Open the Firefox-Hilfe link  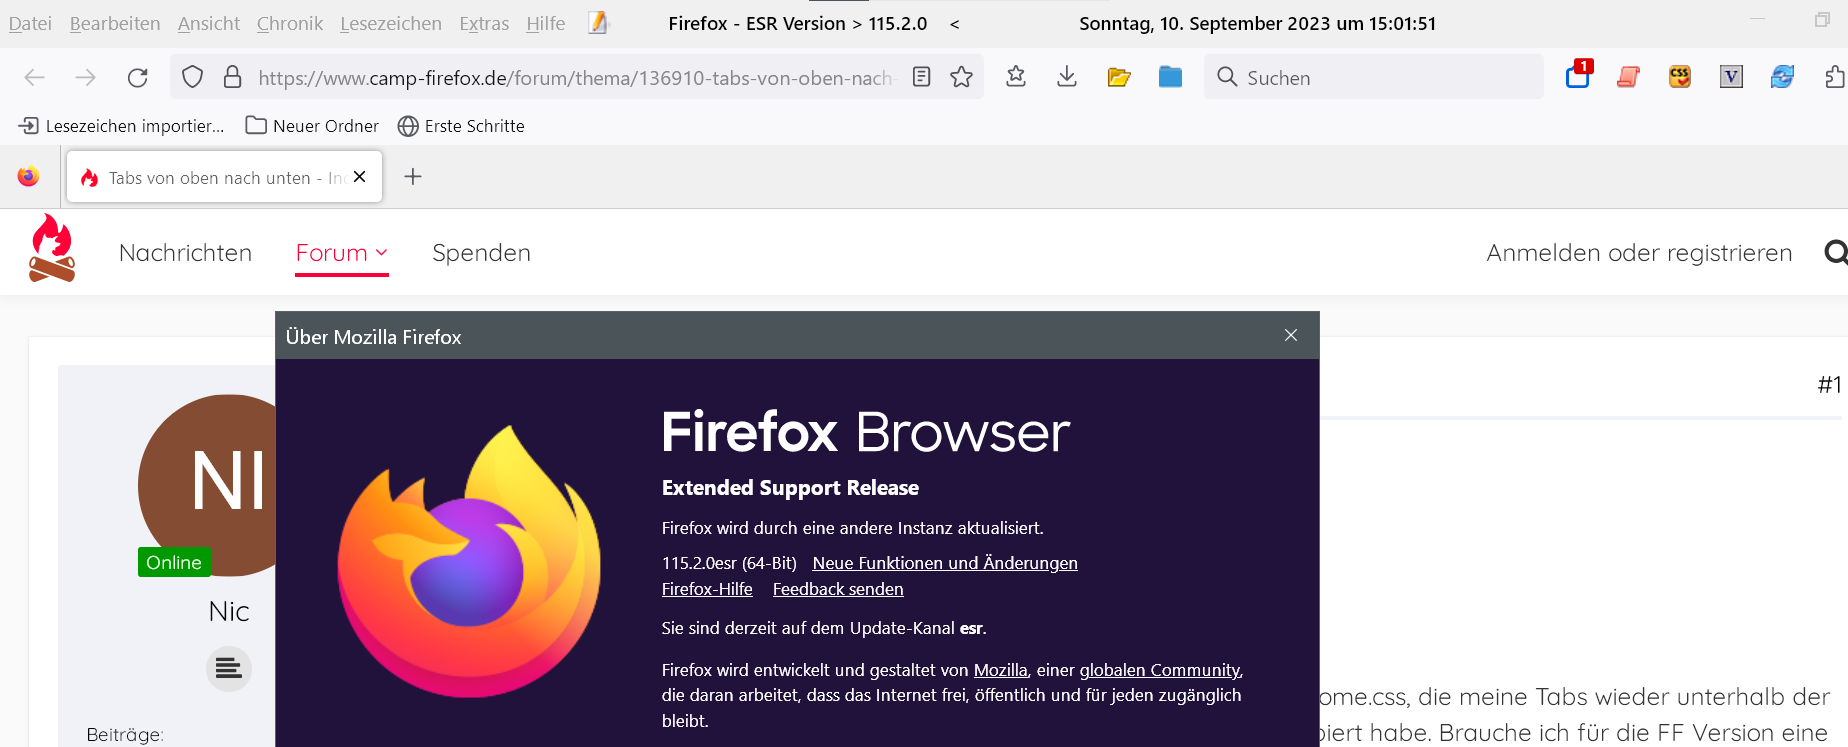(x=707, y=589)
